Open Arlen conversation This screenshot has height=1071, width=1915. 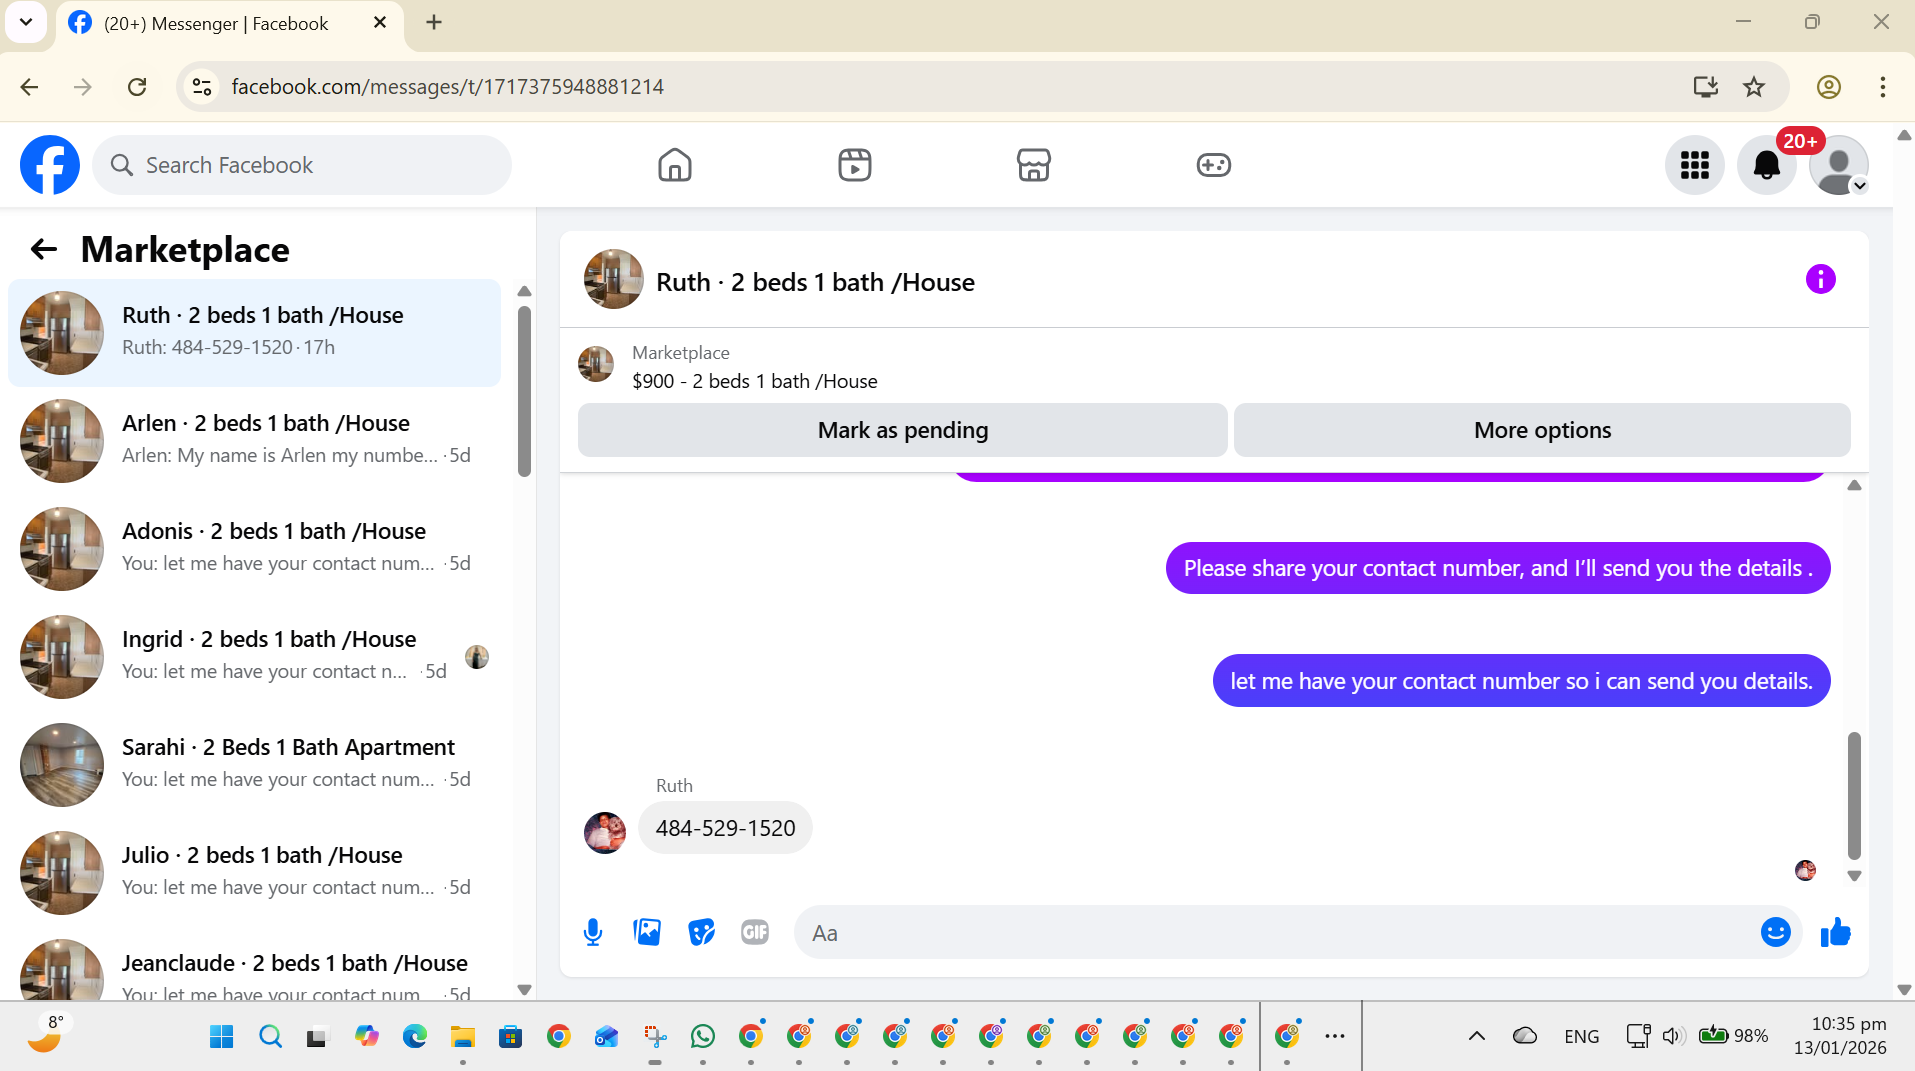click(254, 441)
